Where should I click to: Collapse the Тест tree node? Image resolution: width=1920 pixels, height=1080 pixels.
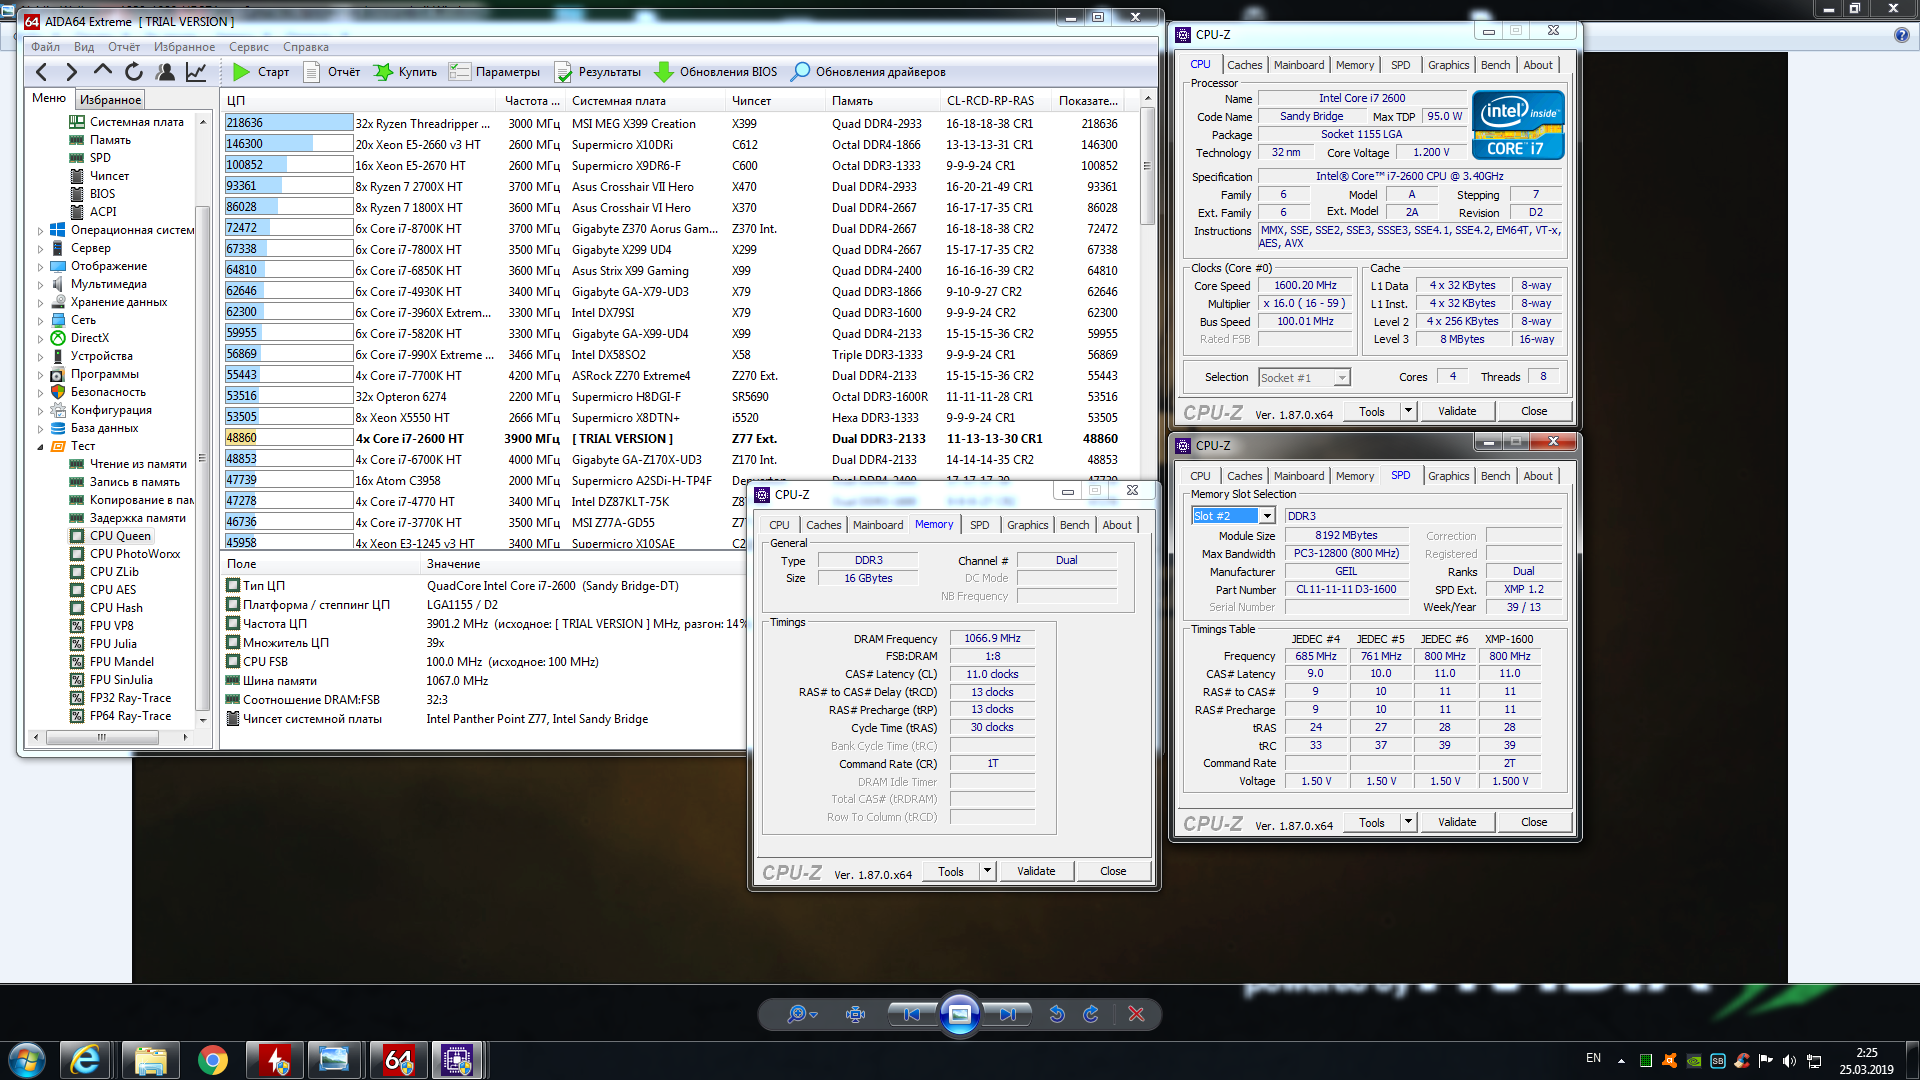tap(41, 447)
